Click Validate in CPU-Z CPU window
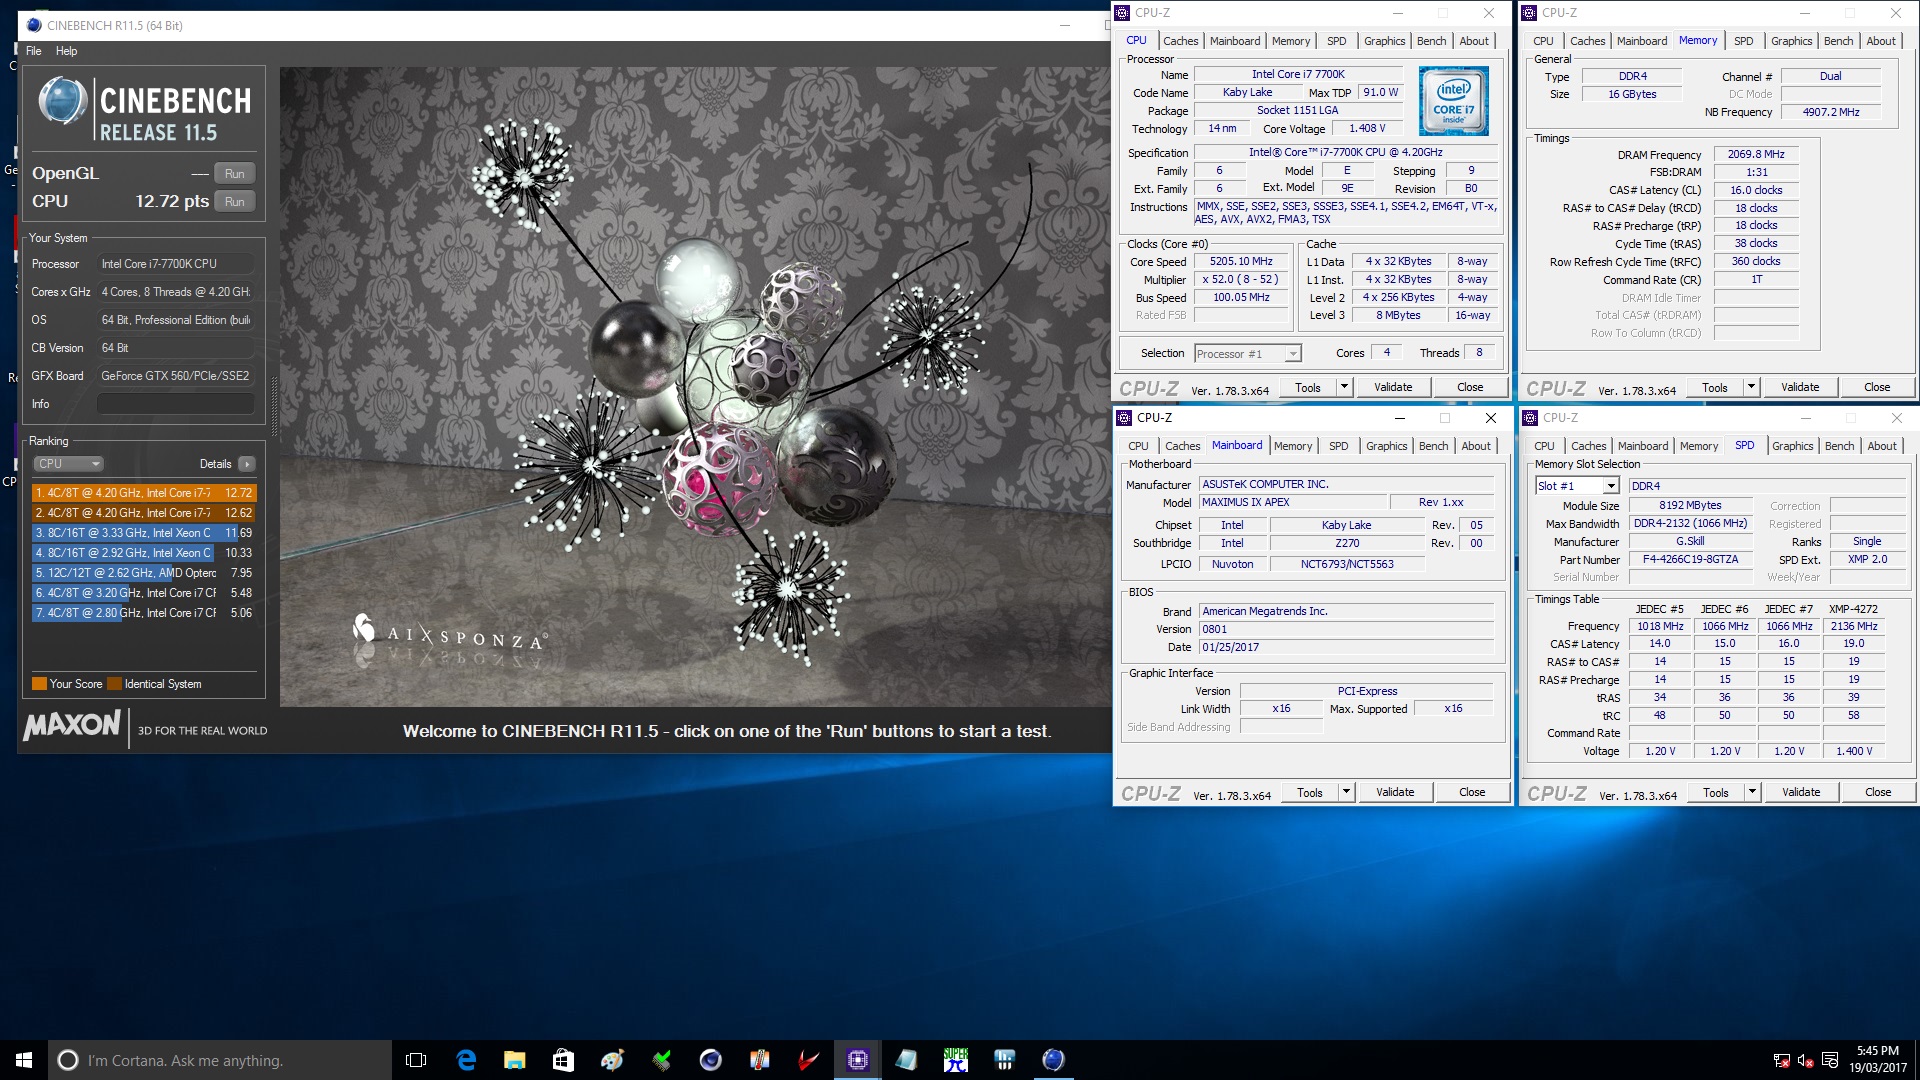The height and width of the screenshot is (1080, 1920). pyautogui.click(x=1393, y=387)
